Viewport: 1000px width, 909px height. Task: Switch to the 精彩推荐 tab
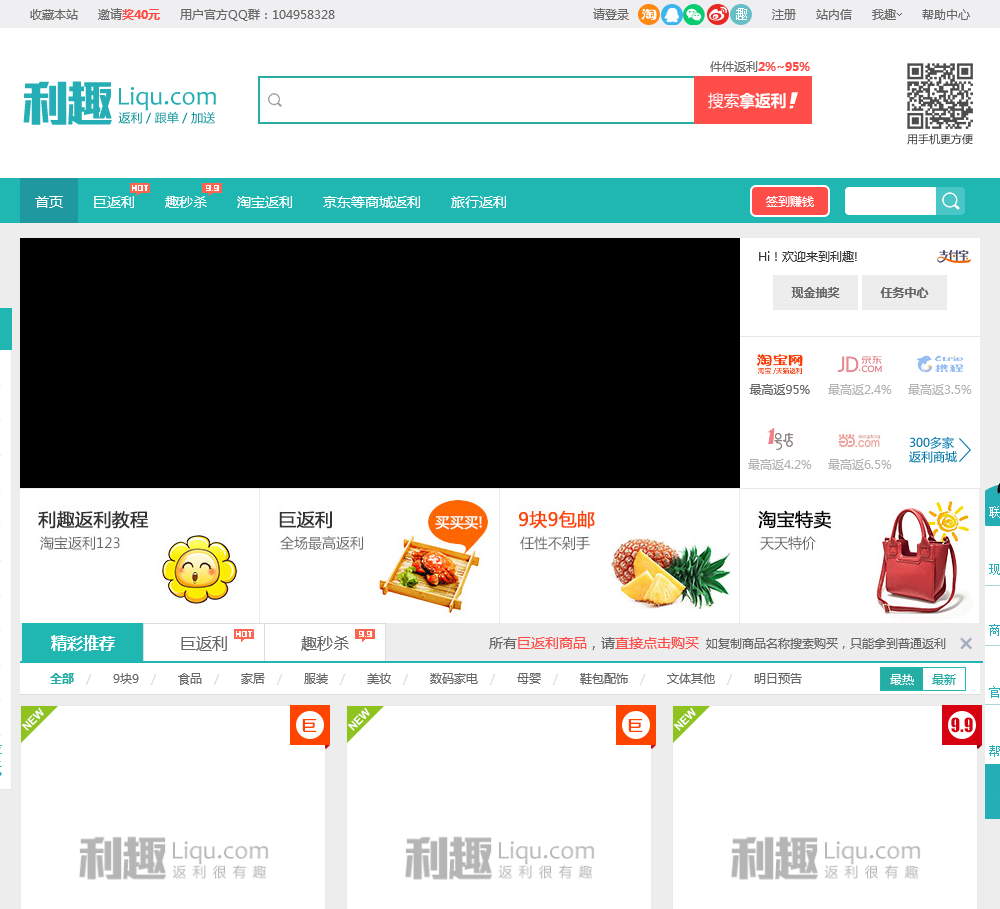(82, 643)
